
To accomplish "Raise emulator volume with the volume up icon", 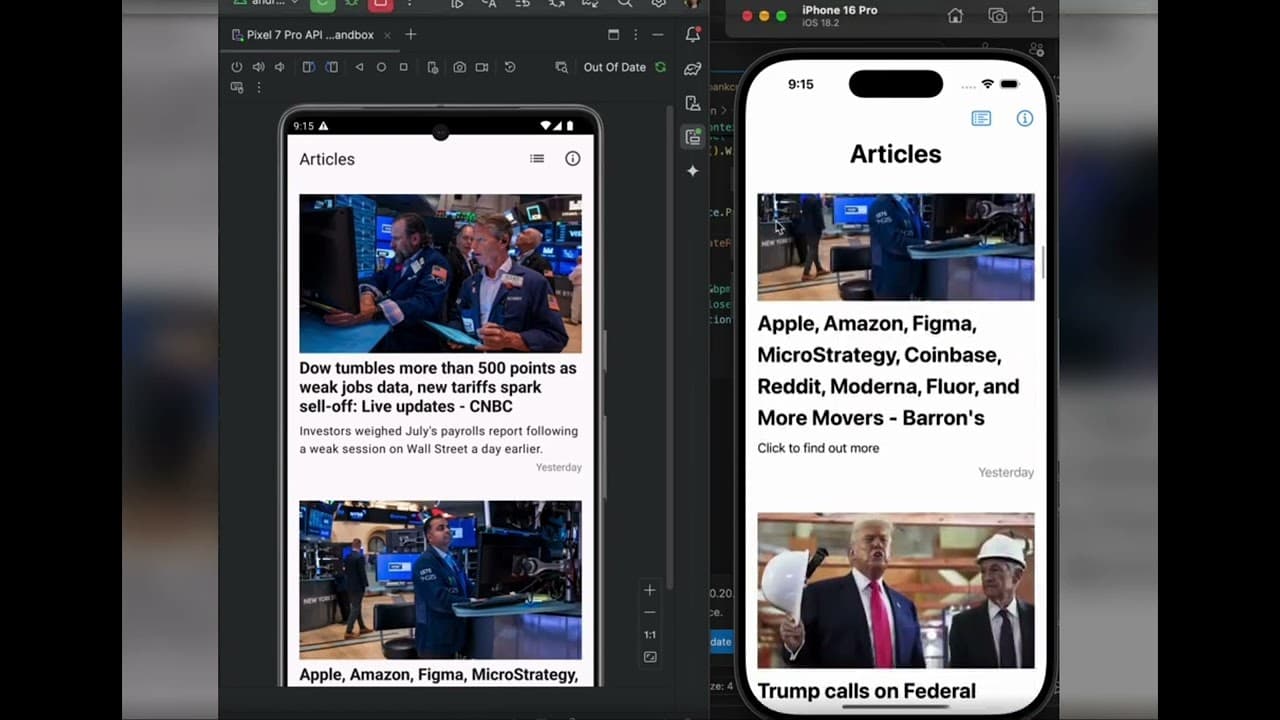I will click(258, 67).
